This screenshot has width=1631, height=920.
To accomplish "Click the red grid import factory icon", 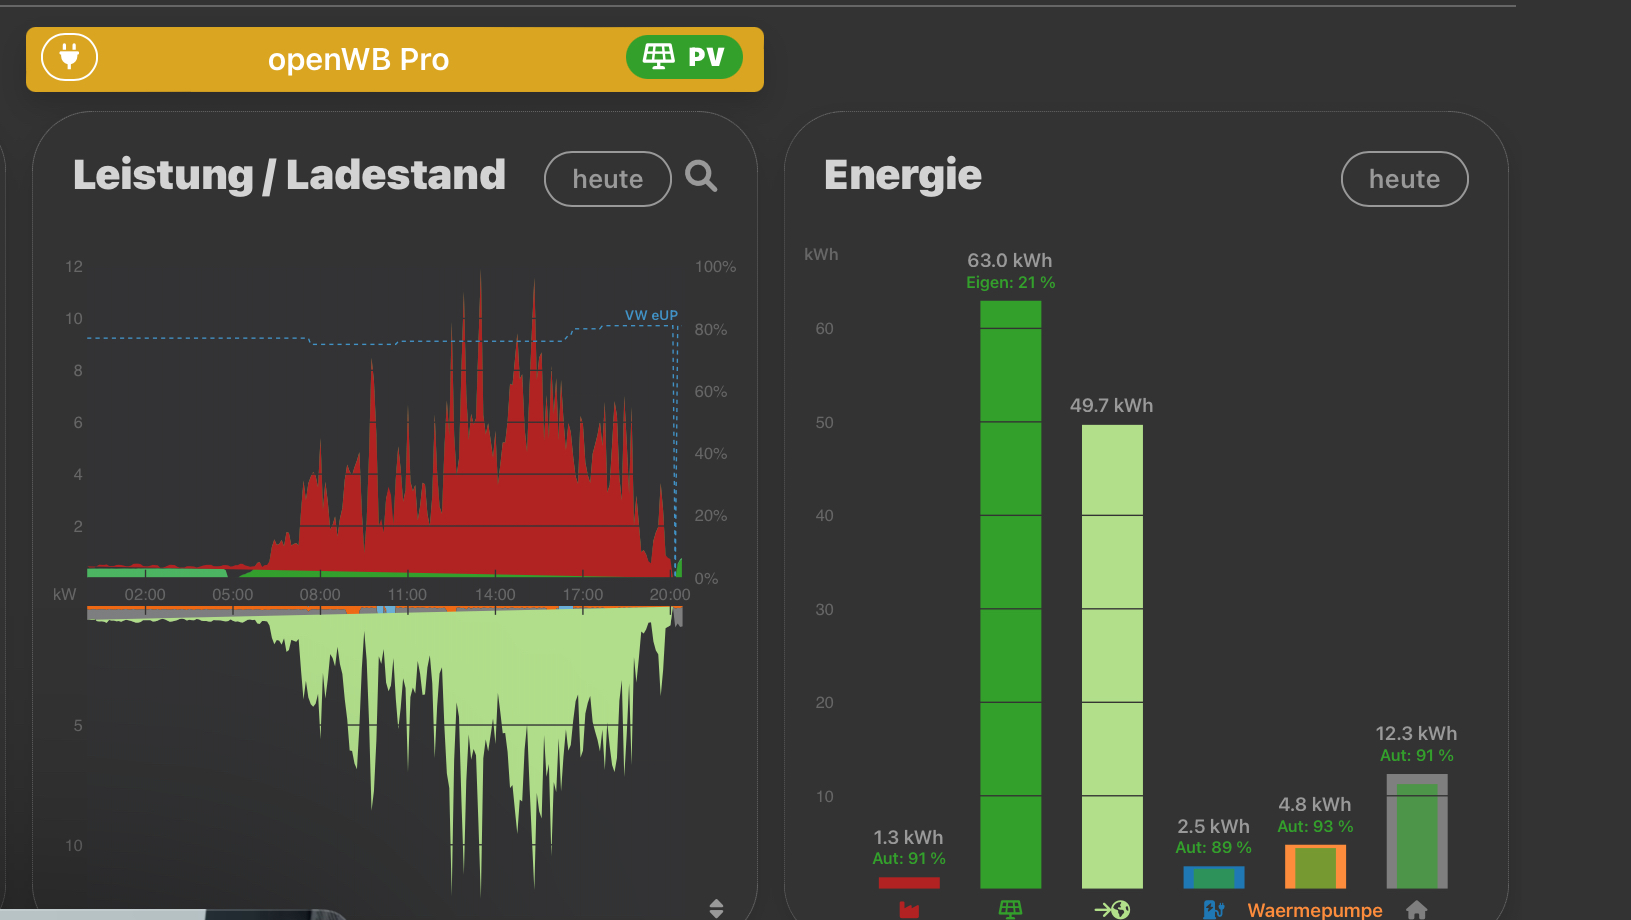I will 909,910.
